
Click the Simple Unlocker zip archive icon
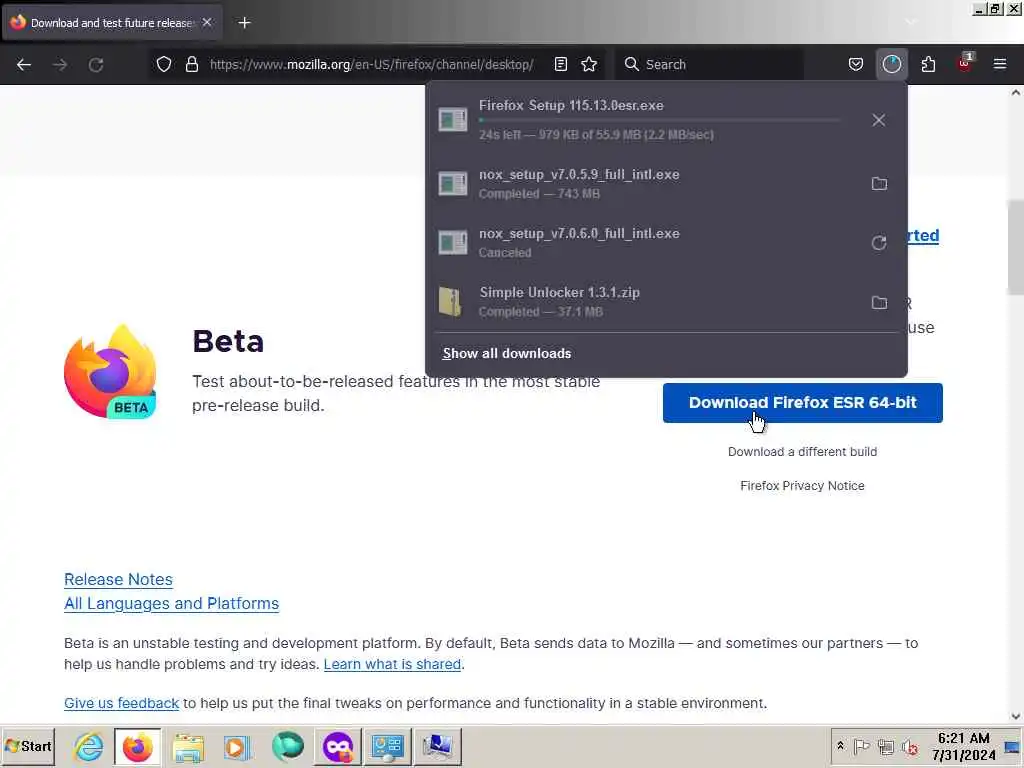click(451, 302)
